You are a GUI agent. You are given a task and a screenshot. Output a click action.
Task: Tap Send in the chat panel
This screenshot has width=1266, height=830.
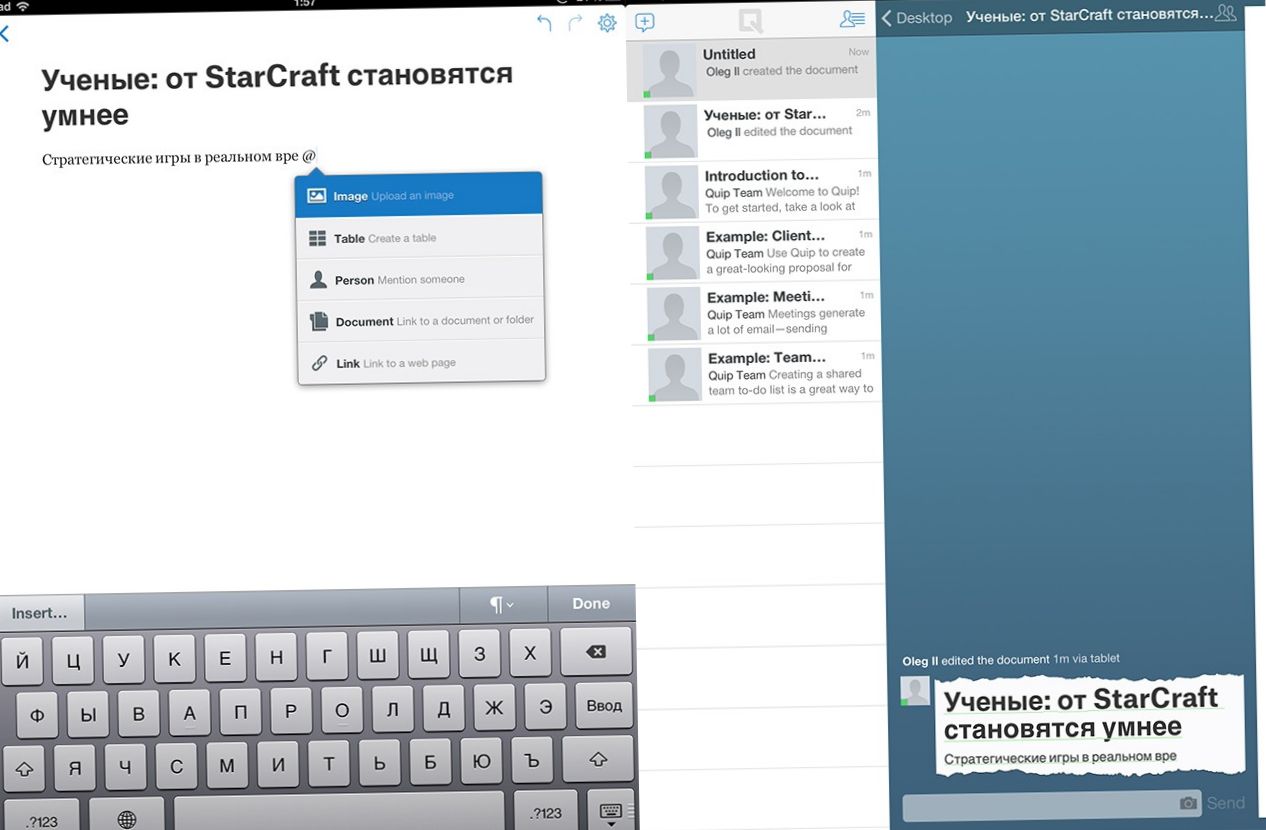1226,803
